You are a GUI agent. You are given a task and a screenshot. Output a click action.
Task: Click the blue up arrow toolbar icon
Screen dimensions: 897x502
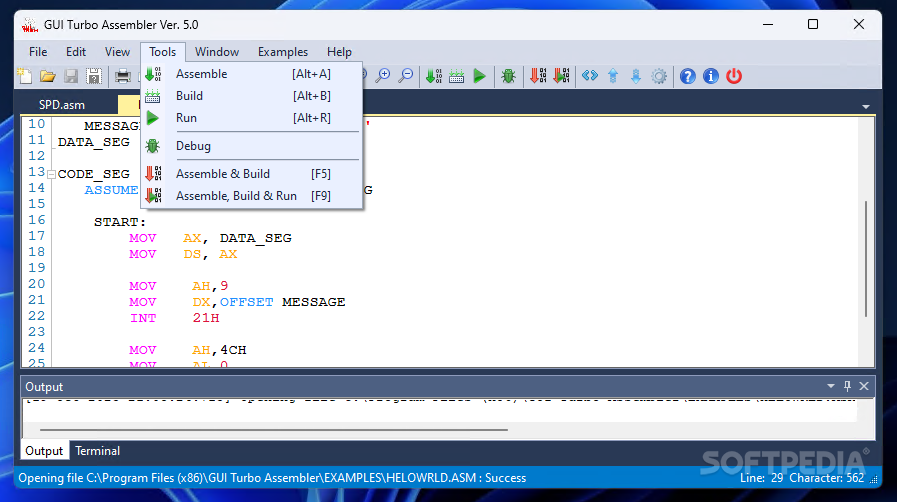(613, 75)
